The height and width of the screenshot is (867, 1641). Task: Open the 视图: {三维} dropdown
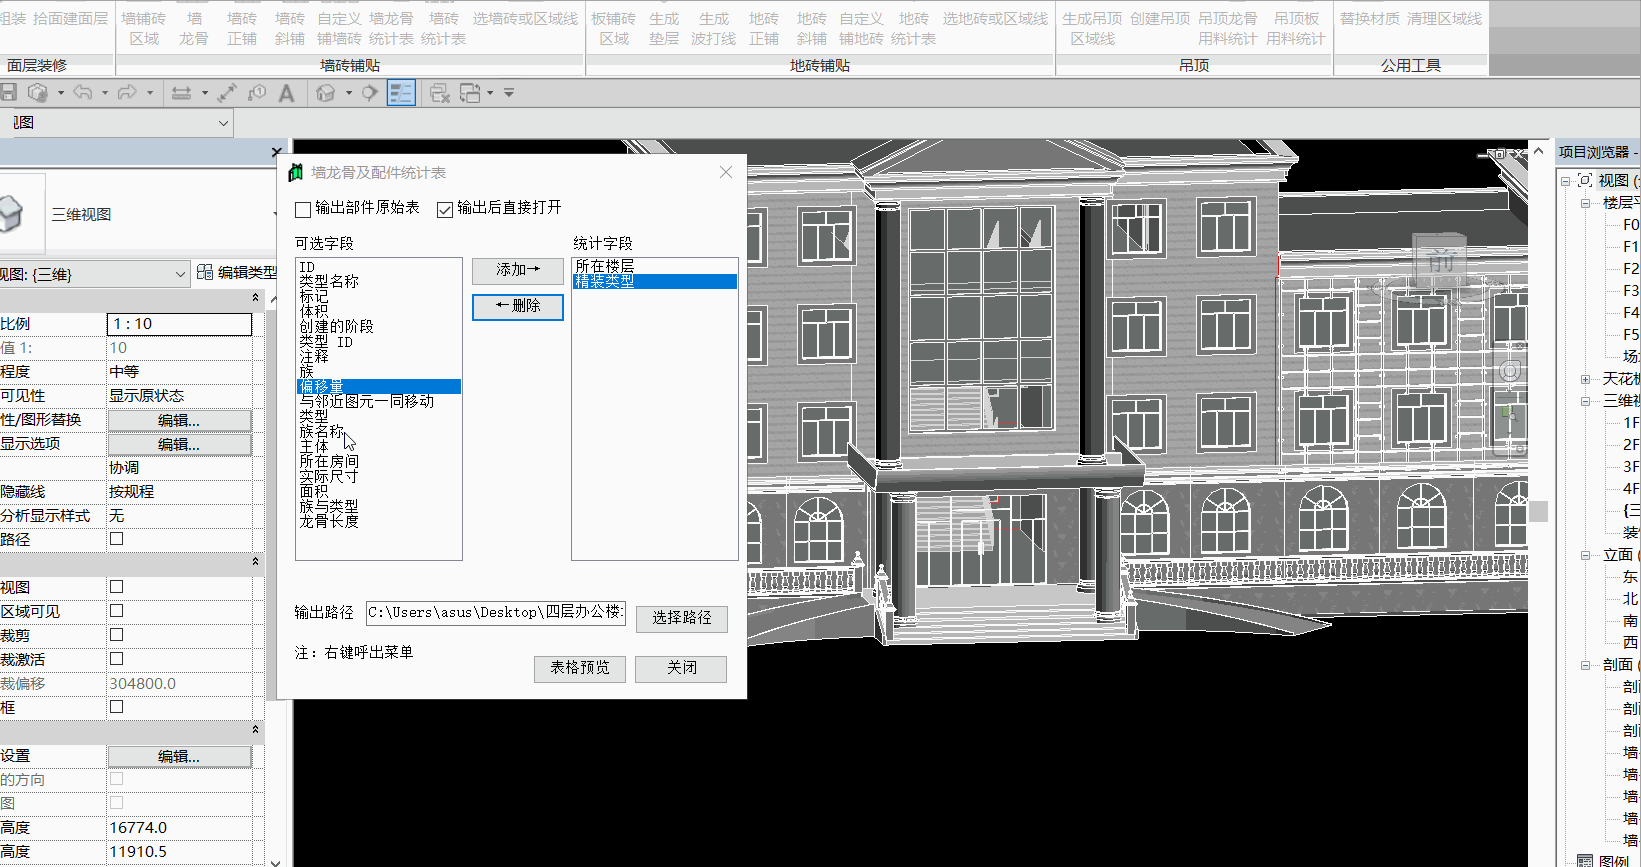95,274
